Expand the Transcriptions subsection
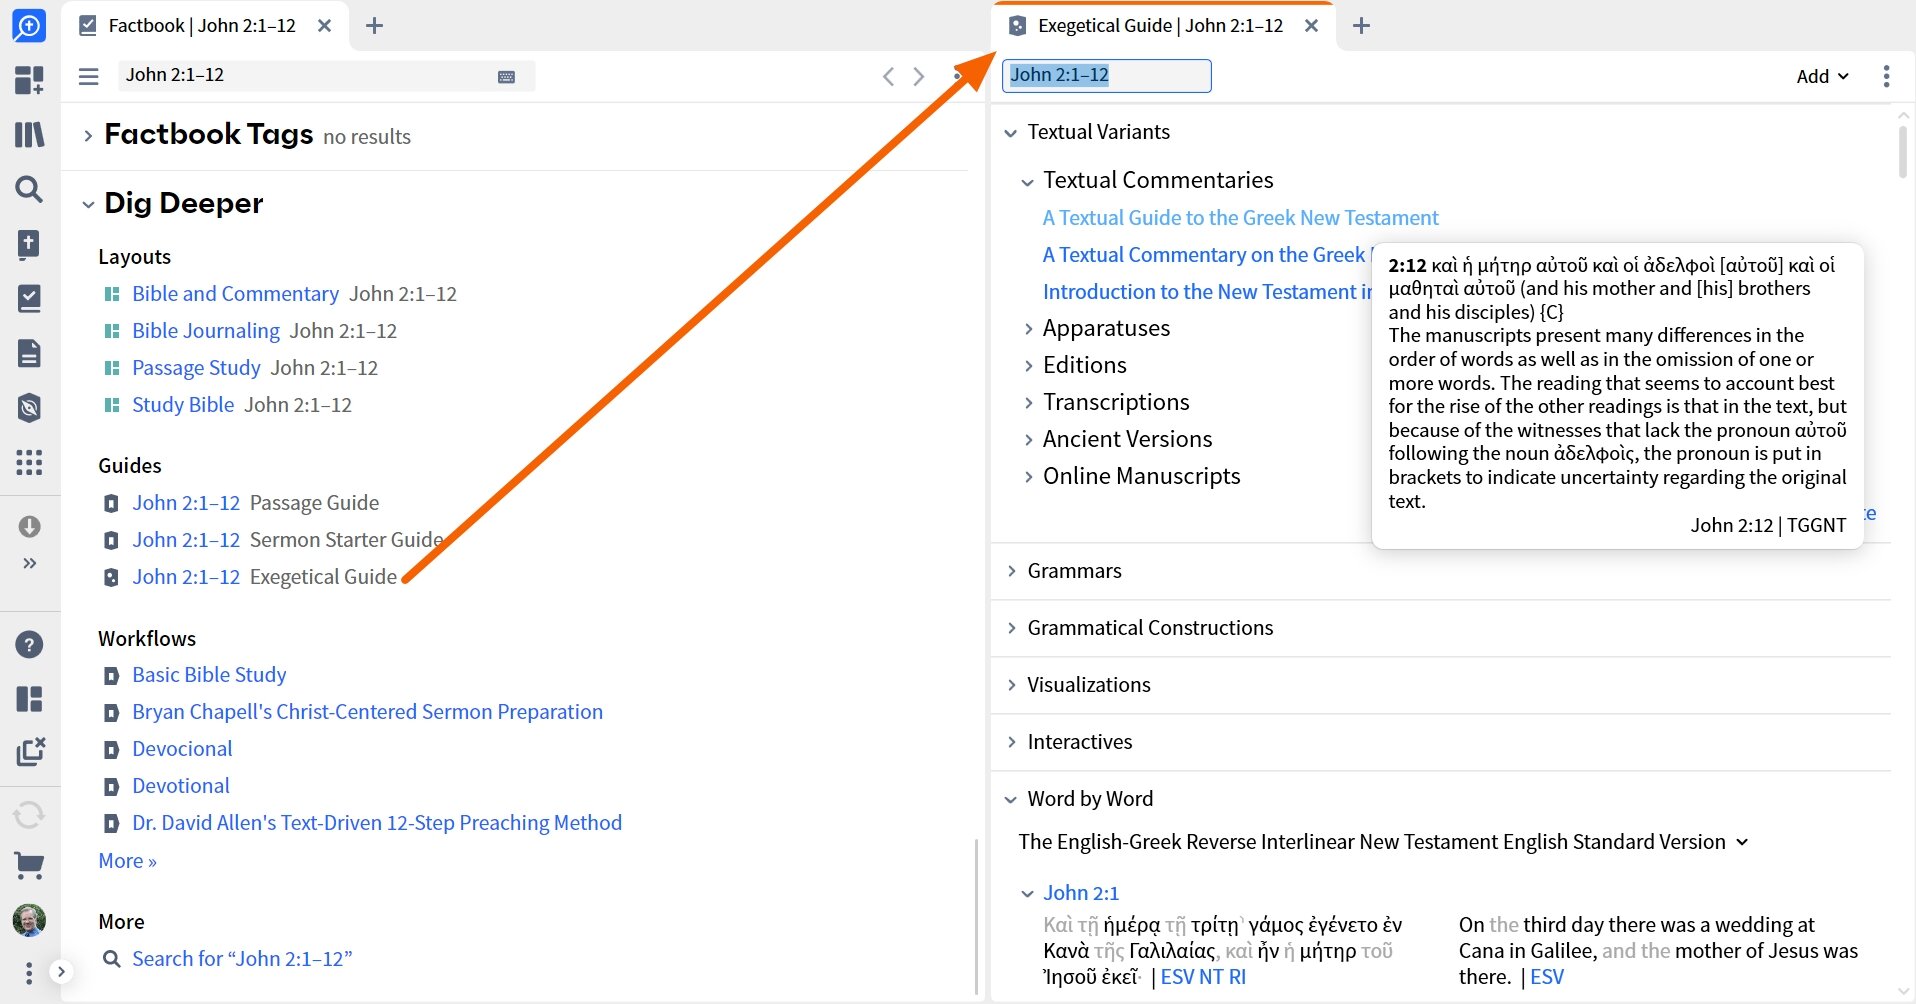The image size is (1916, 1004). point(1028,403)
